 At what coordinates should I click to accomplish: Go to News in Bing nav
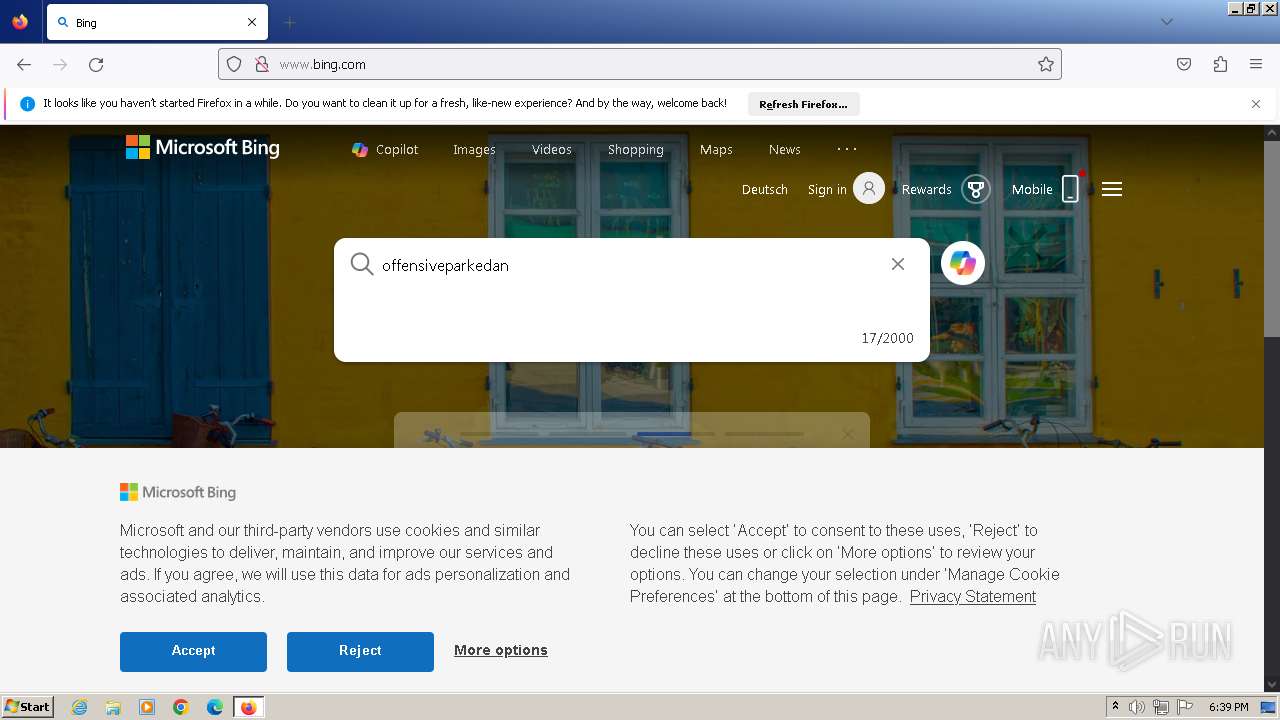click(x=785, y=149)
